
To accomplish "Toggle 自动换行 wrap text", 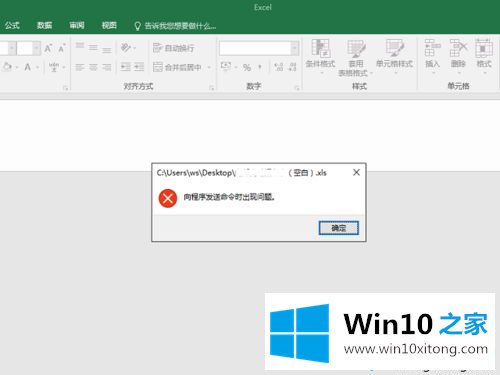I will pyautogui.click(x=173, y=48).
